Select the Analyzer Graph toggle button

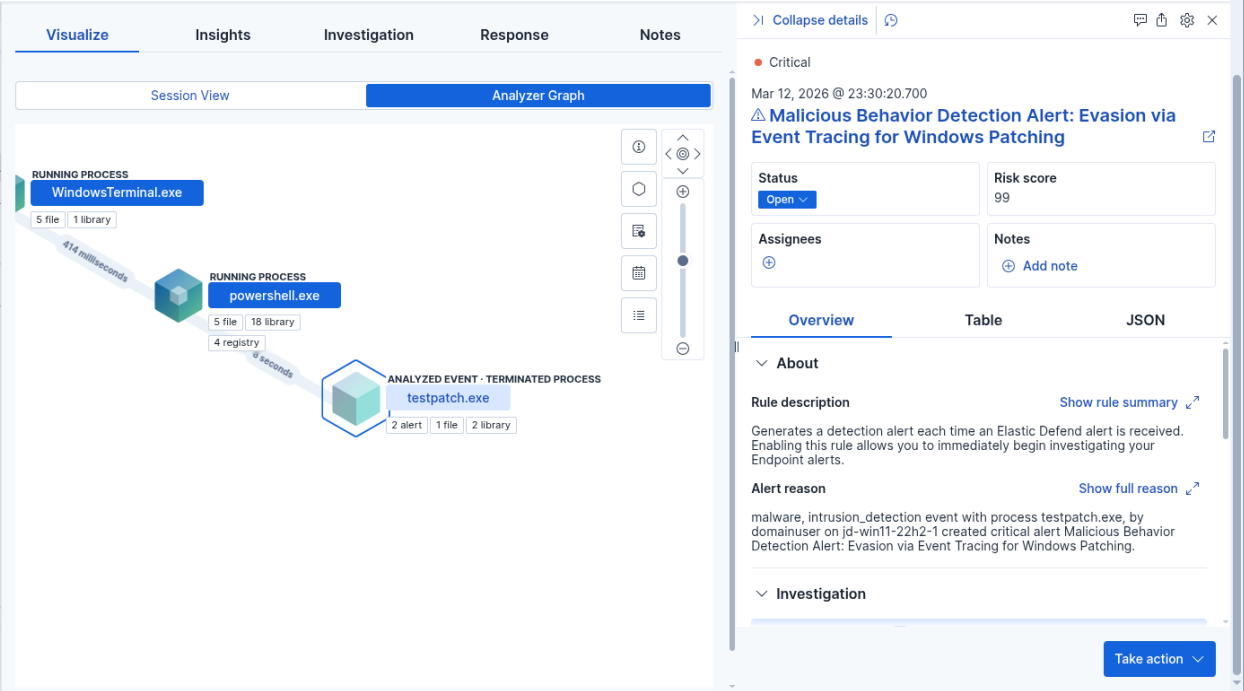[538, 96]
